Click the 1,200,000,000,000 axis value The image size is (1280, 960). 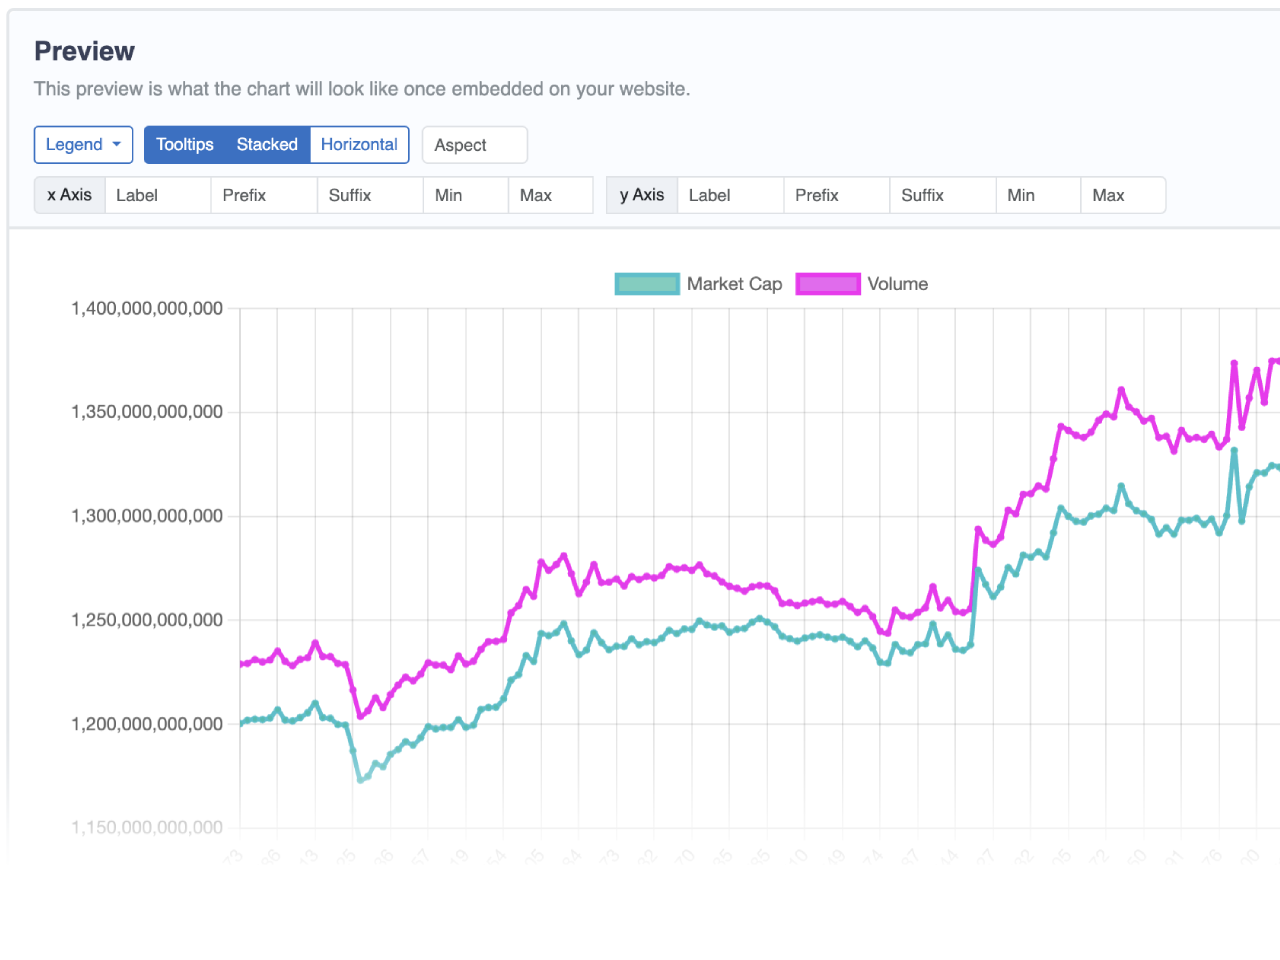pos(147,724)
